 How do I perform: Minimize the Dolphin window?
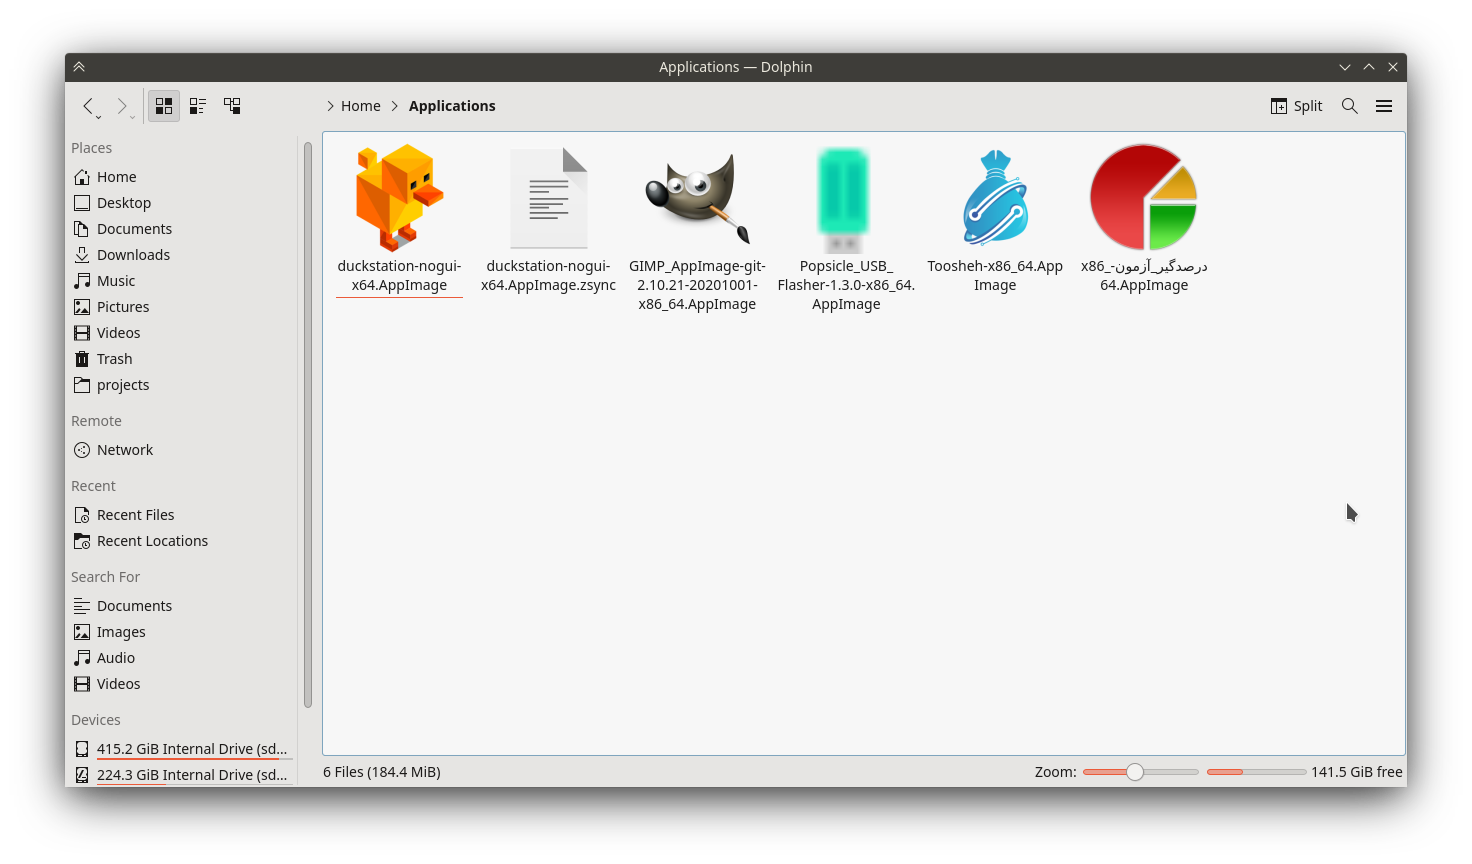pyautogui.click(x=1345, y=67)
